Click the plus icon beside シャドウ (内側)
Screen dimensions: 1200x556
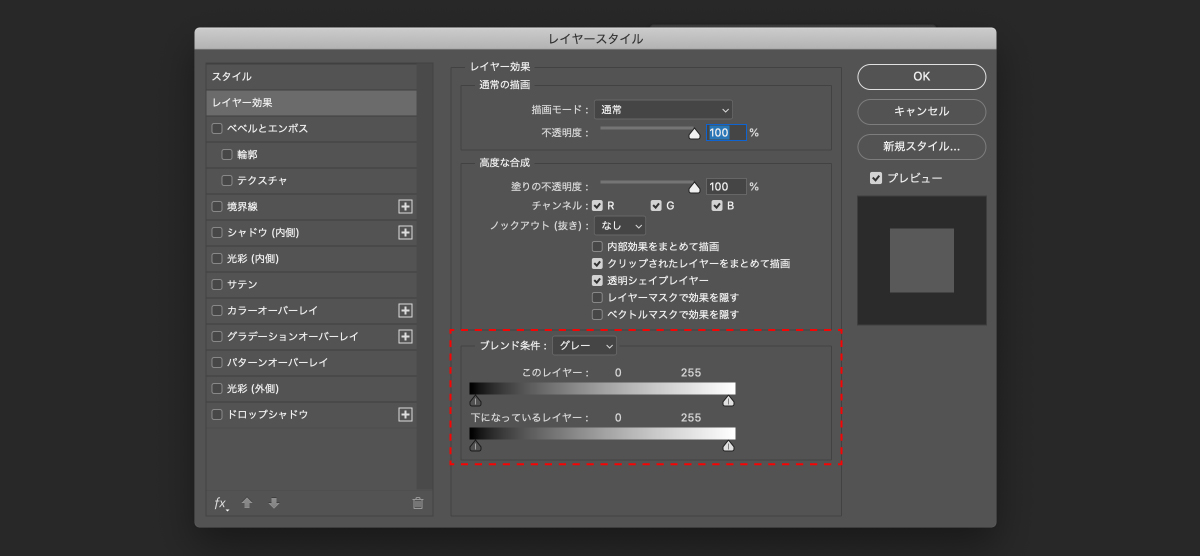[405, 233]
